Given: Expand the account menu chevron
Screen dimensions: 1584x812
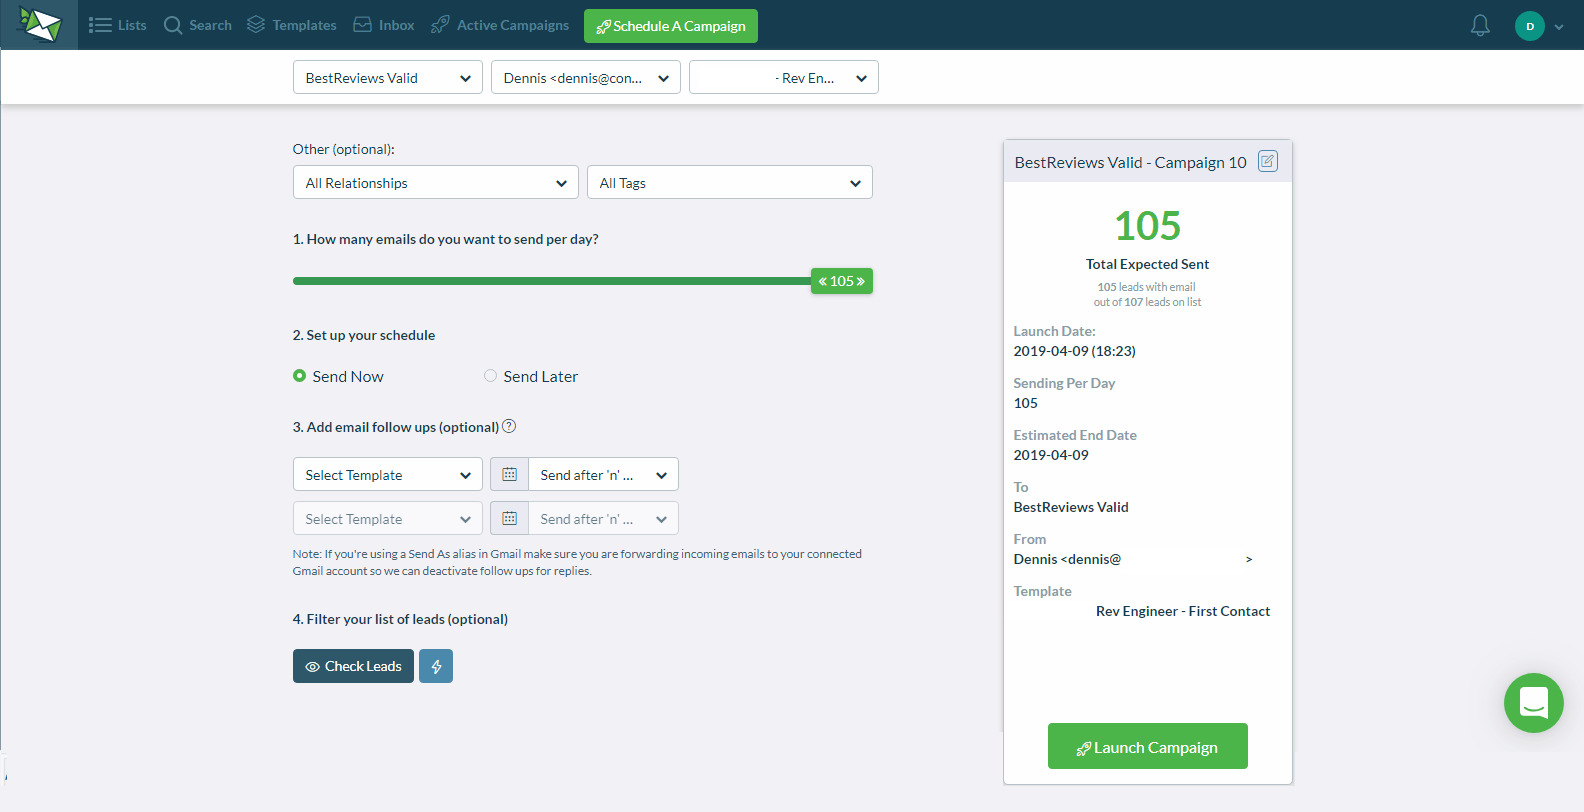Looking at the screenshot, I should (x=1559, y=27).
